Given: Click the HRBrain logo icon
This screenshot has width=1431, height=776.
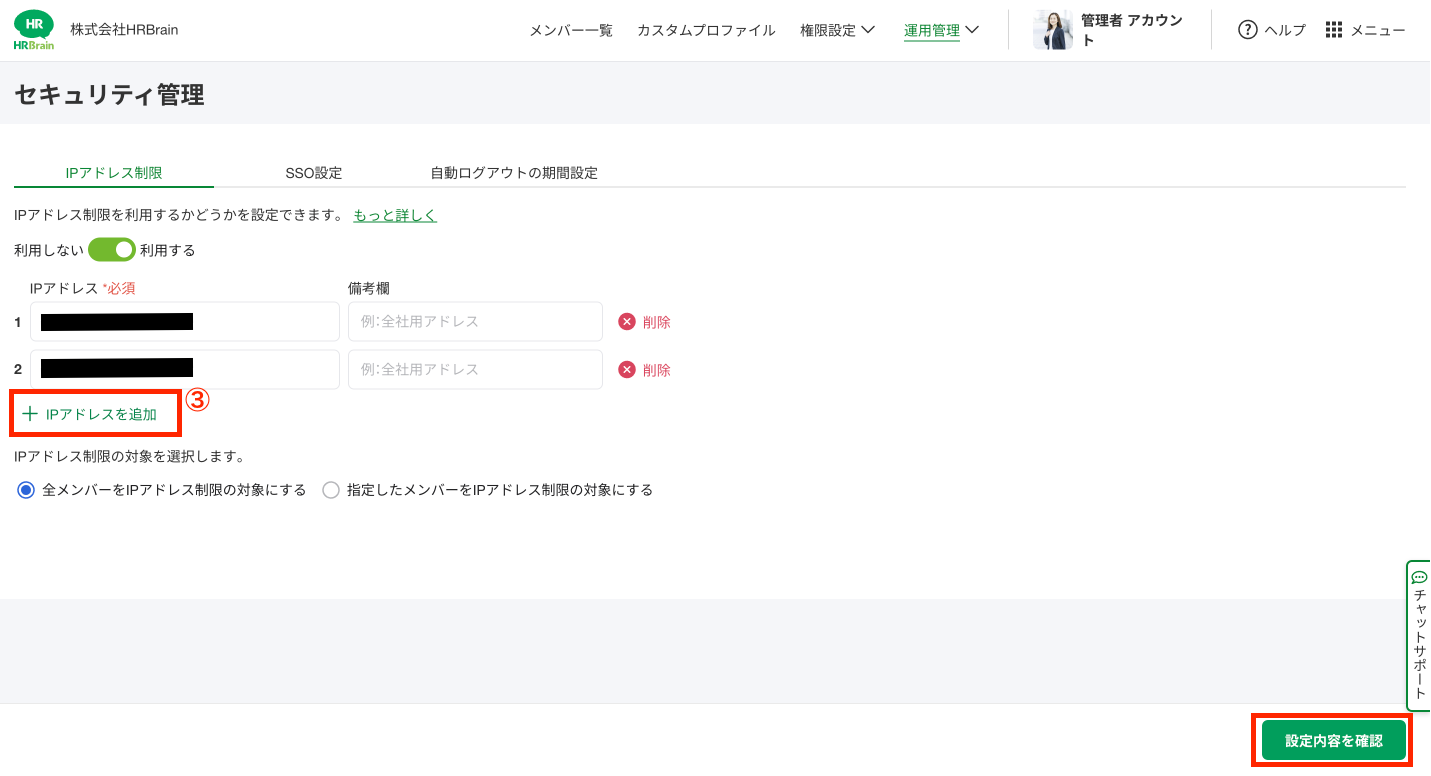Looking at the screenshot, I should [34, 30].
